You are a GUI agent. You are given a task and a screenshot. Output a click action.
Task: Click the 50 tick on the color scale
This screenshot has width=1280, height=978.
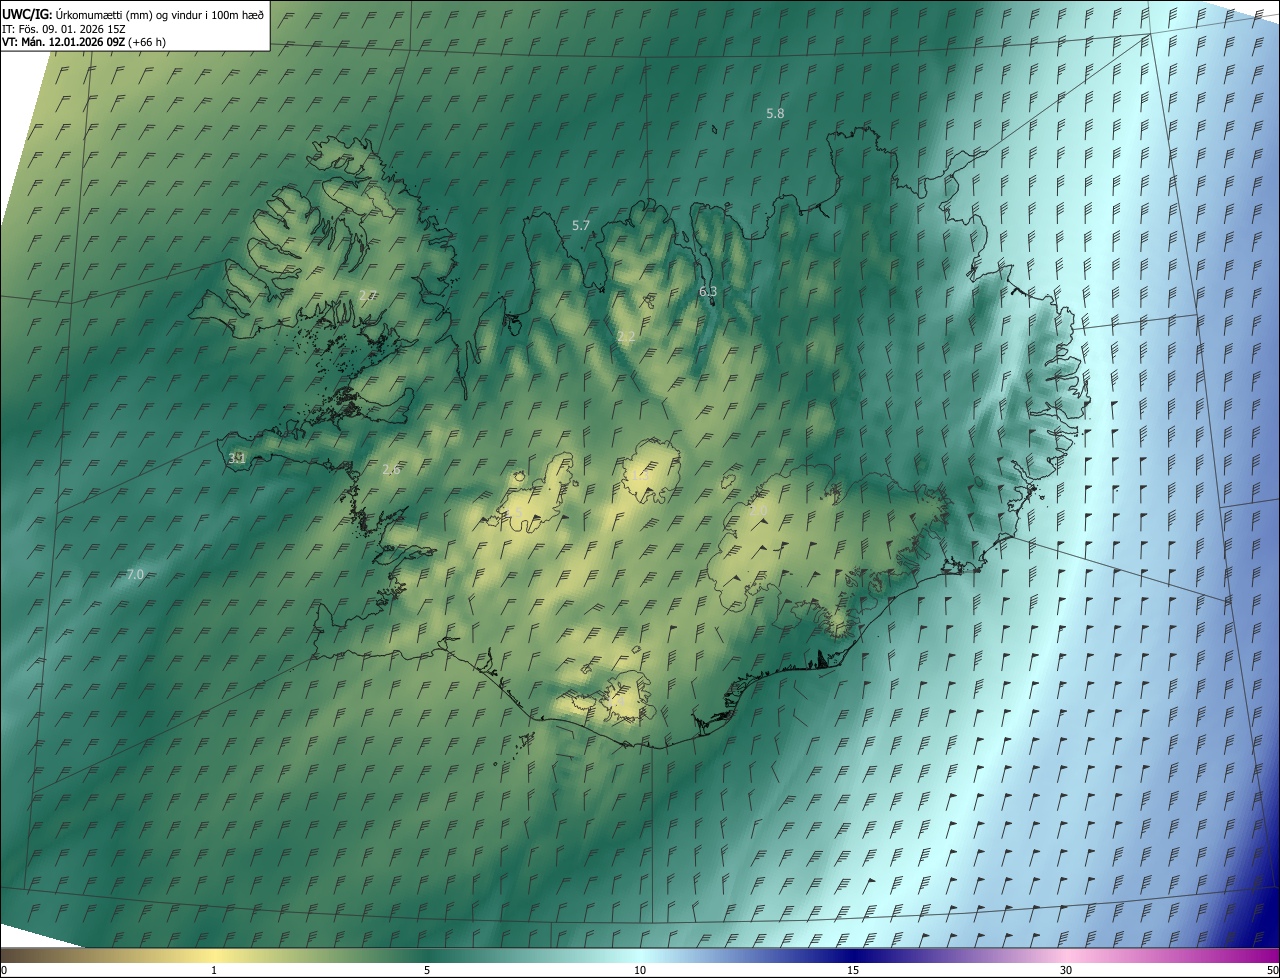tap(1272, 970)
